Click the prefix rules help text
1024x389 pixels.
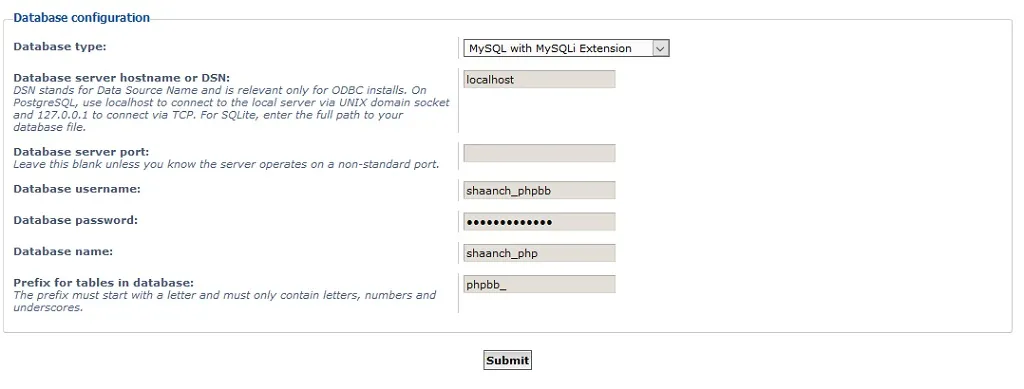225,302
